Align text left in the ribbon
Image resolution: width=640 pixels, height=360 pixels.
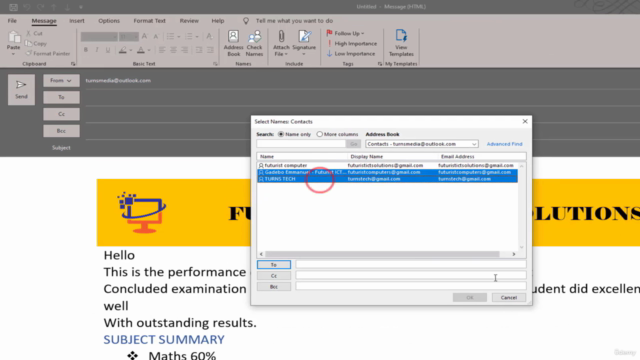162,50
